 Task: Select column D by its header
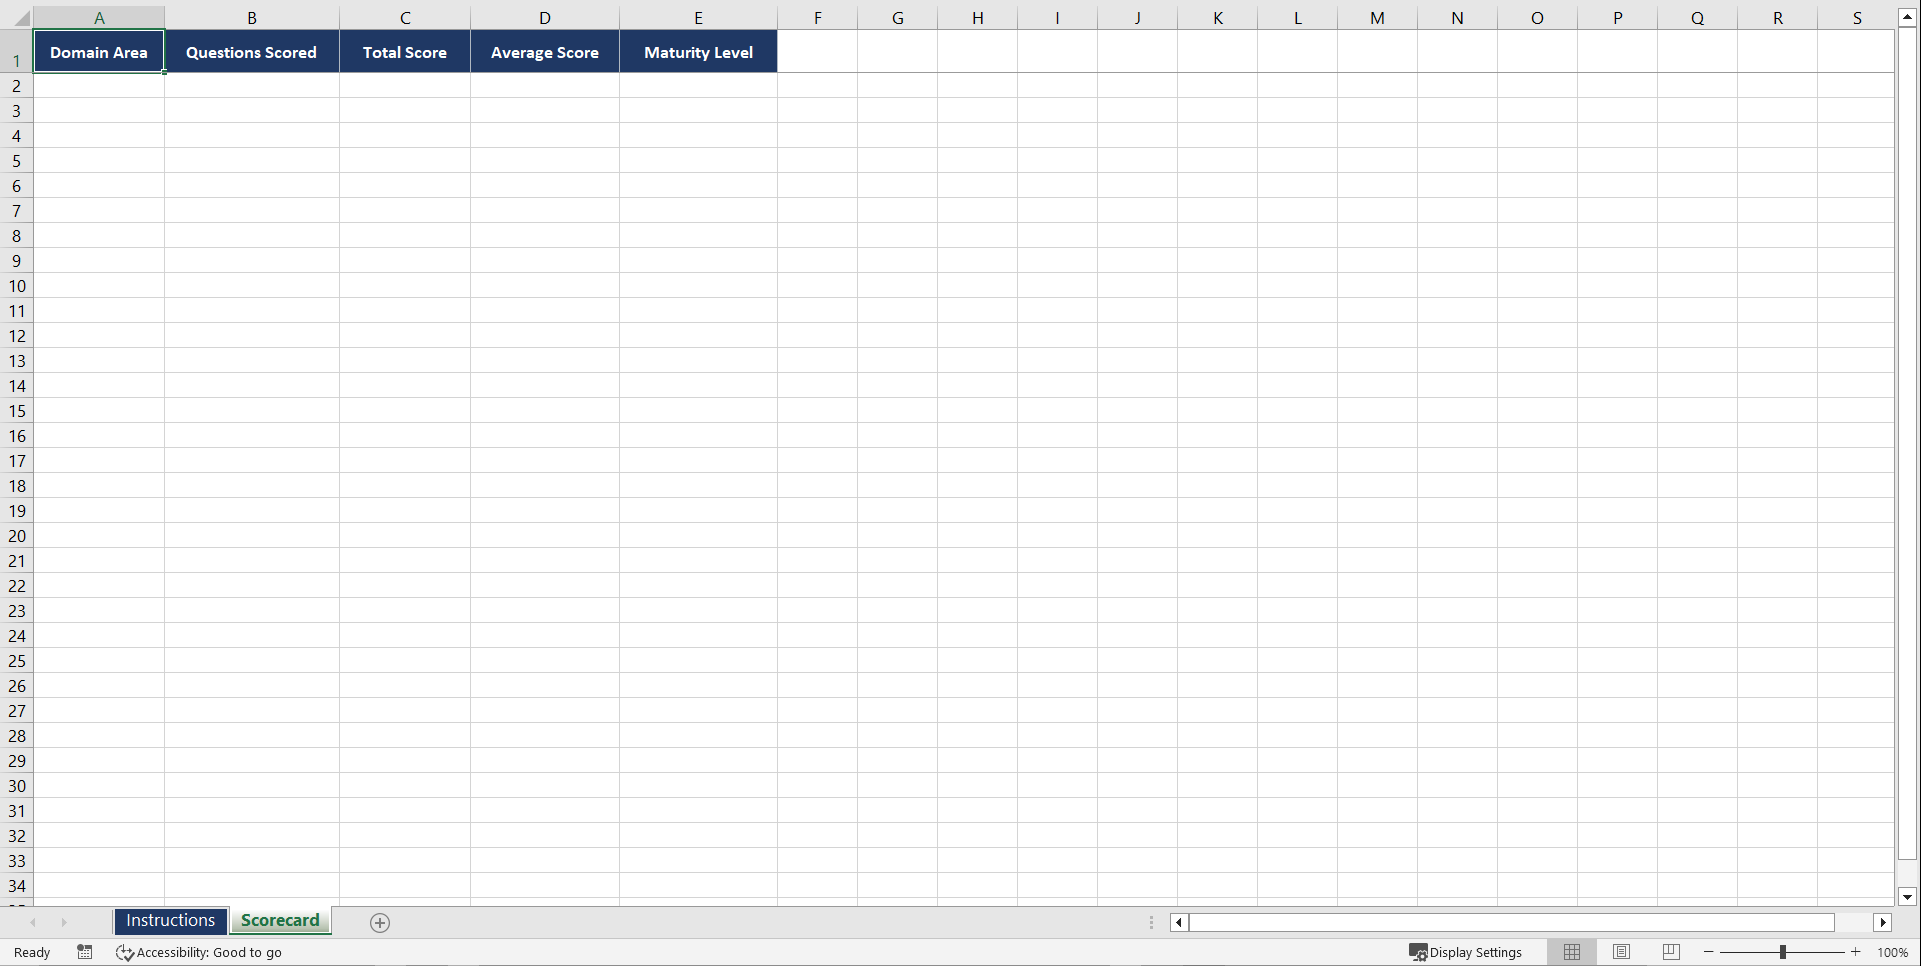tap(544, 17)
